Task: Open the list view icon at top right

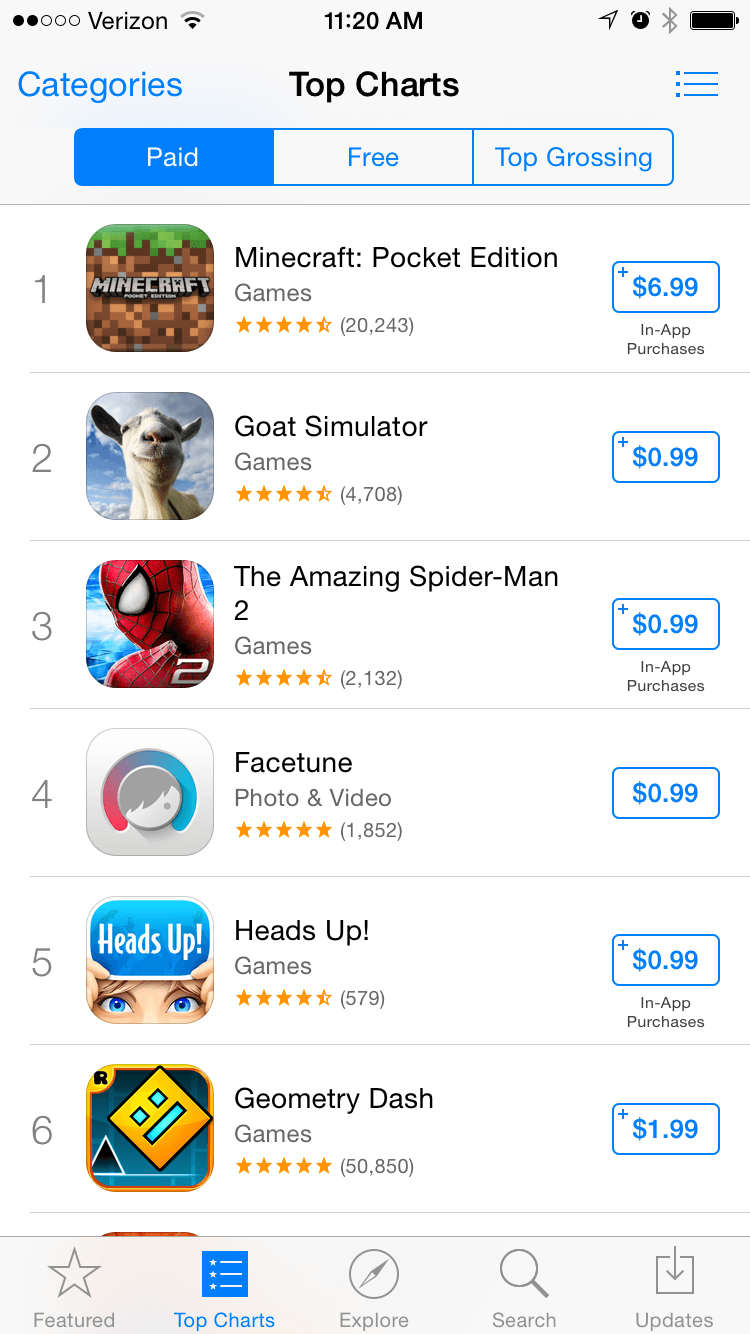Action: (x=697, y=84)
